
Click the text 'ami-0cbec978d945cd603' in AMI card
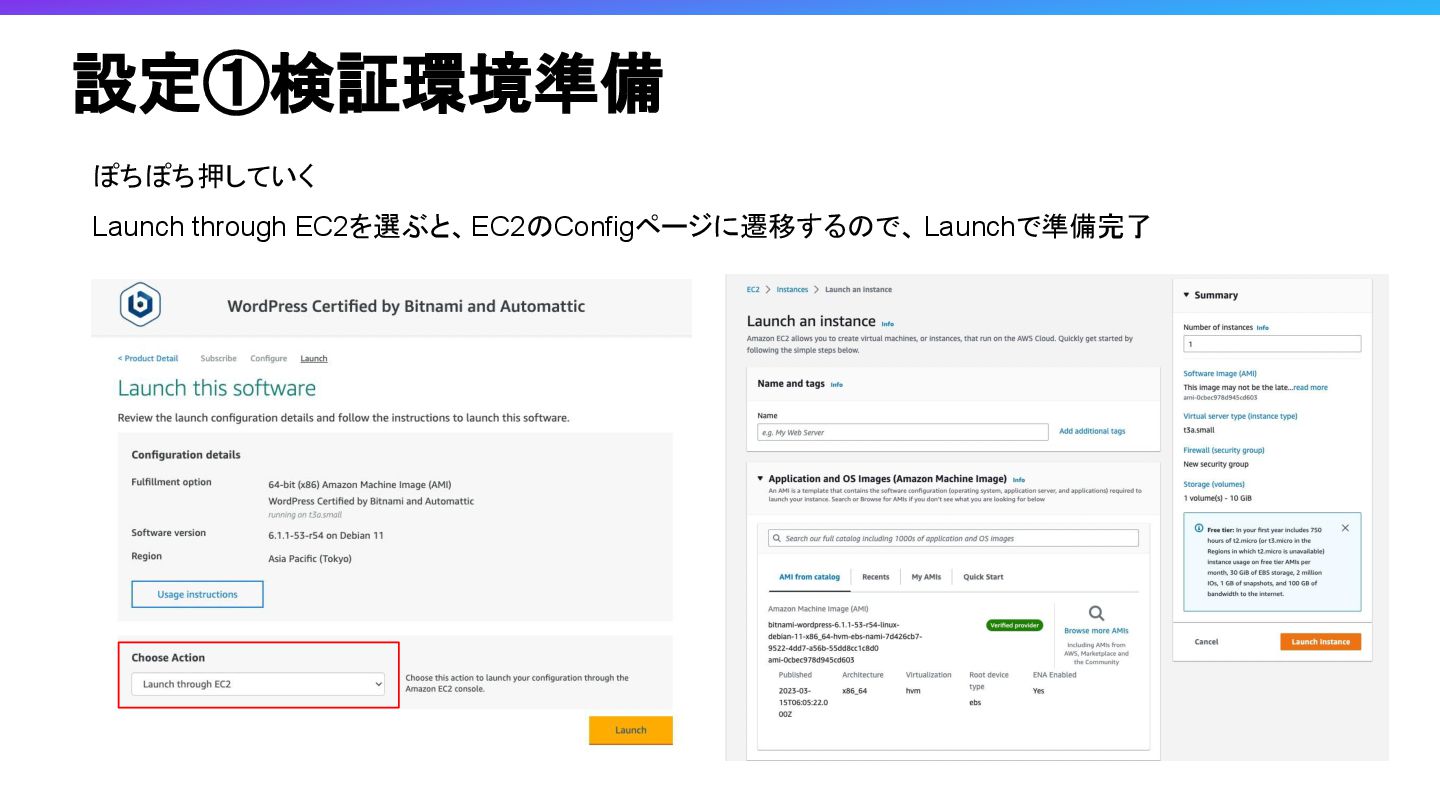811,660
